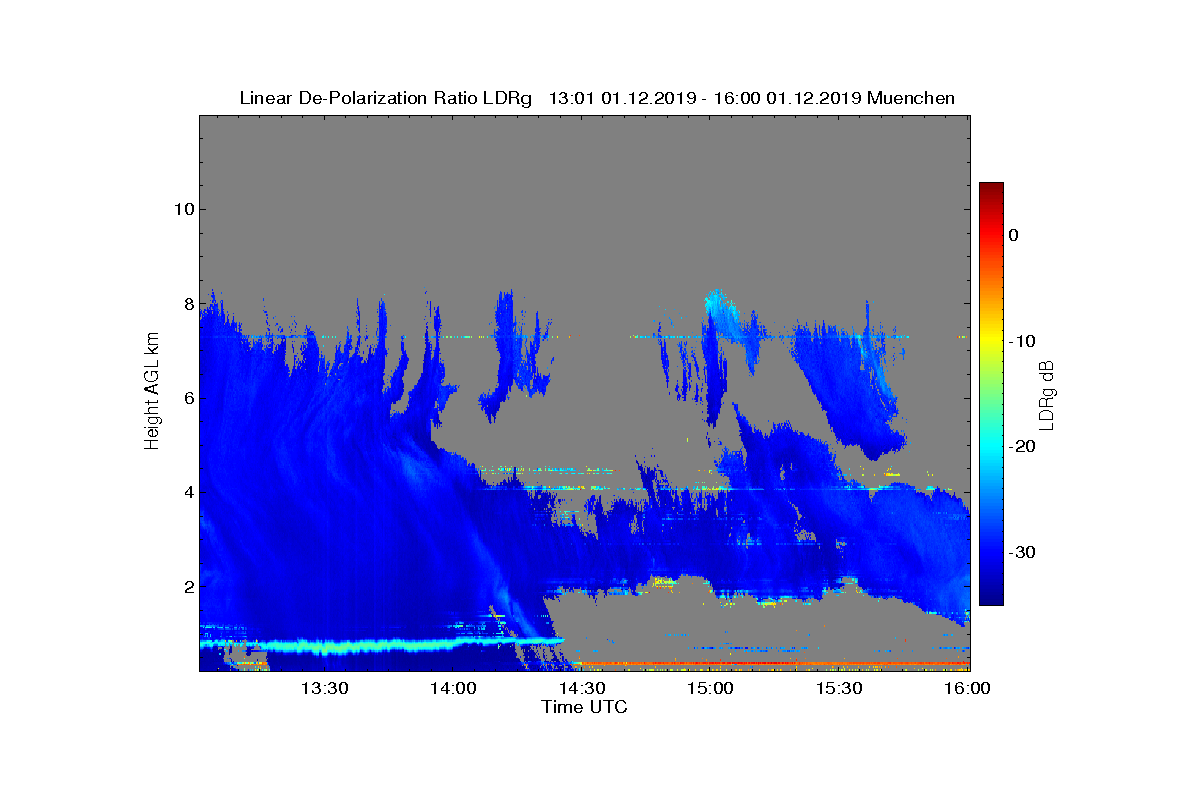Click the 'Height AGL km' axis label
The height and width of the screenshot is (800, 1200).
click(x=152, y=392)
